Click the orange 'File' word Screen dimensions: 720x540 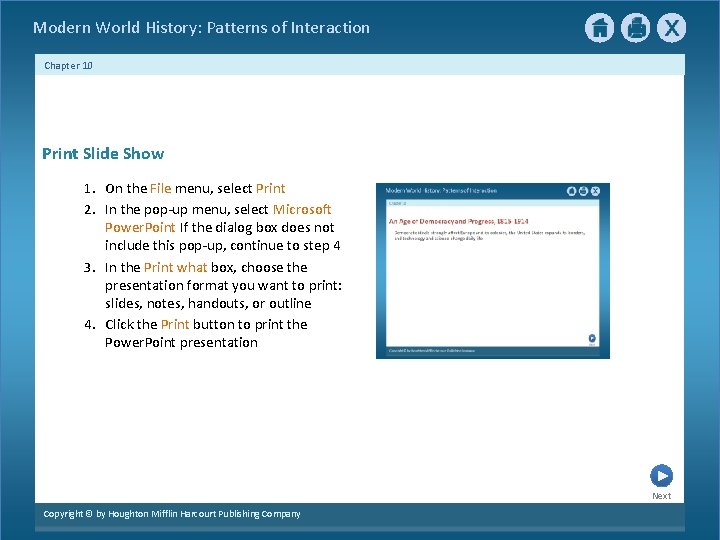click(x=160, y=188)
